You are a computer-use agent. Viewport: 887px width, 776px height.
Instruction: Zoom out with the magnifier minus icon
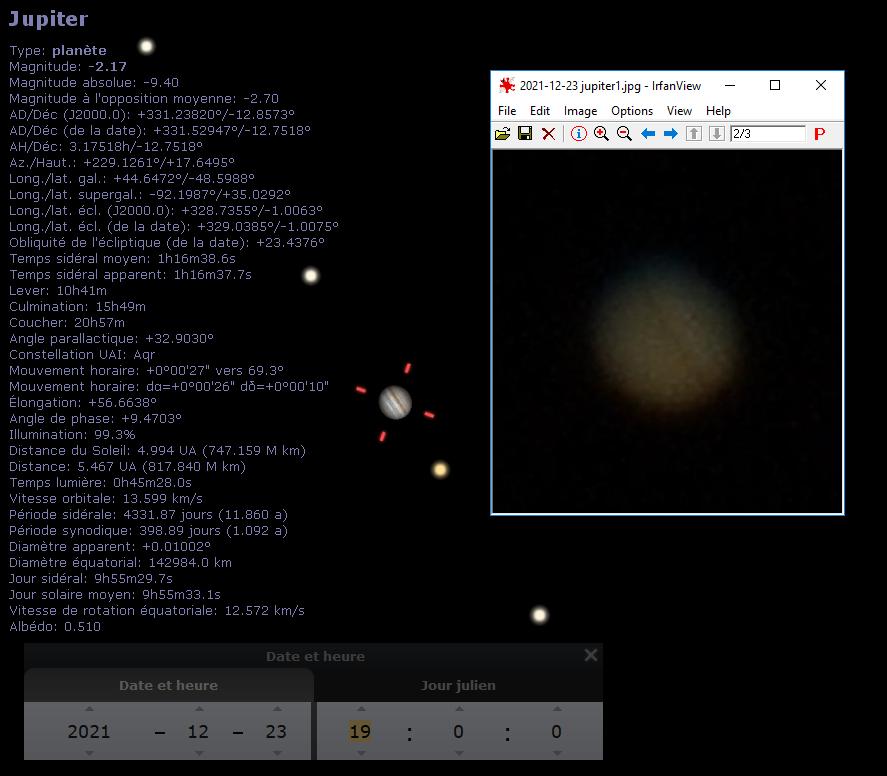coord(624,134)
